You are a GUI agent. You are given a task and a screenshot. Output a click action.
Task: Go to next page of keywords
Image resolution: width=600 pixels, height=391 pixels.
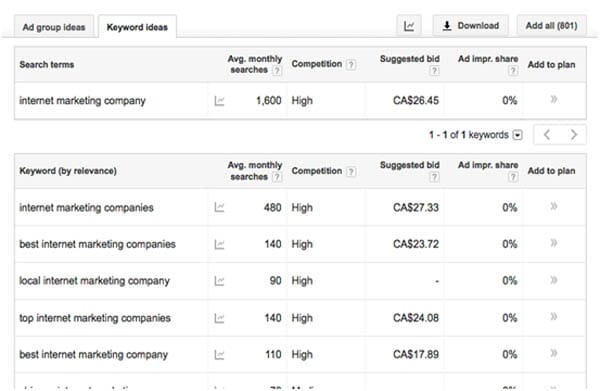573,135
